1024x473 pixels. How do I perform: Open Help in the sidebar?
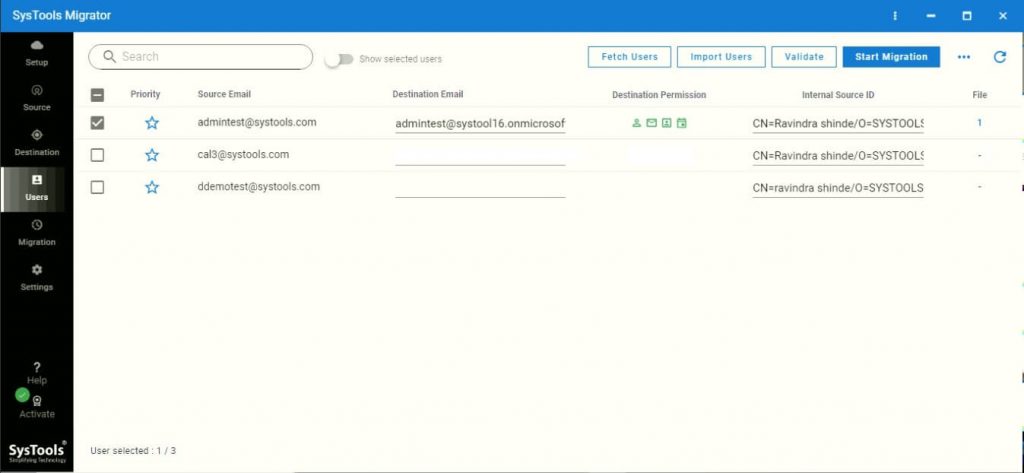[x=37, y=373]
